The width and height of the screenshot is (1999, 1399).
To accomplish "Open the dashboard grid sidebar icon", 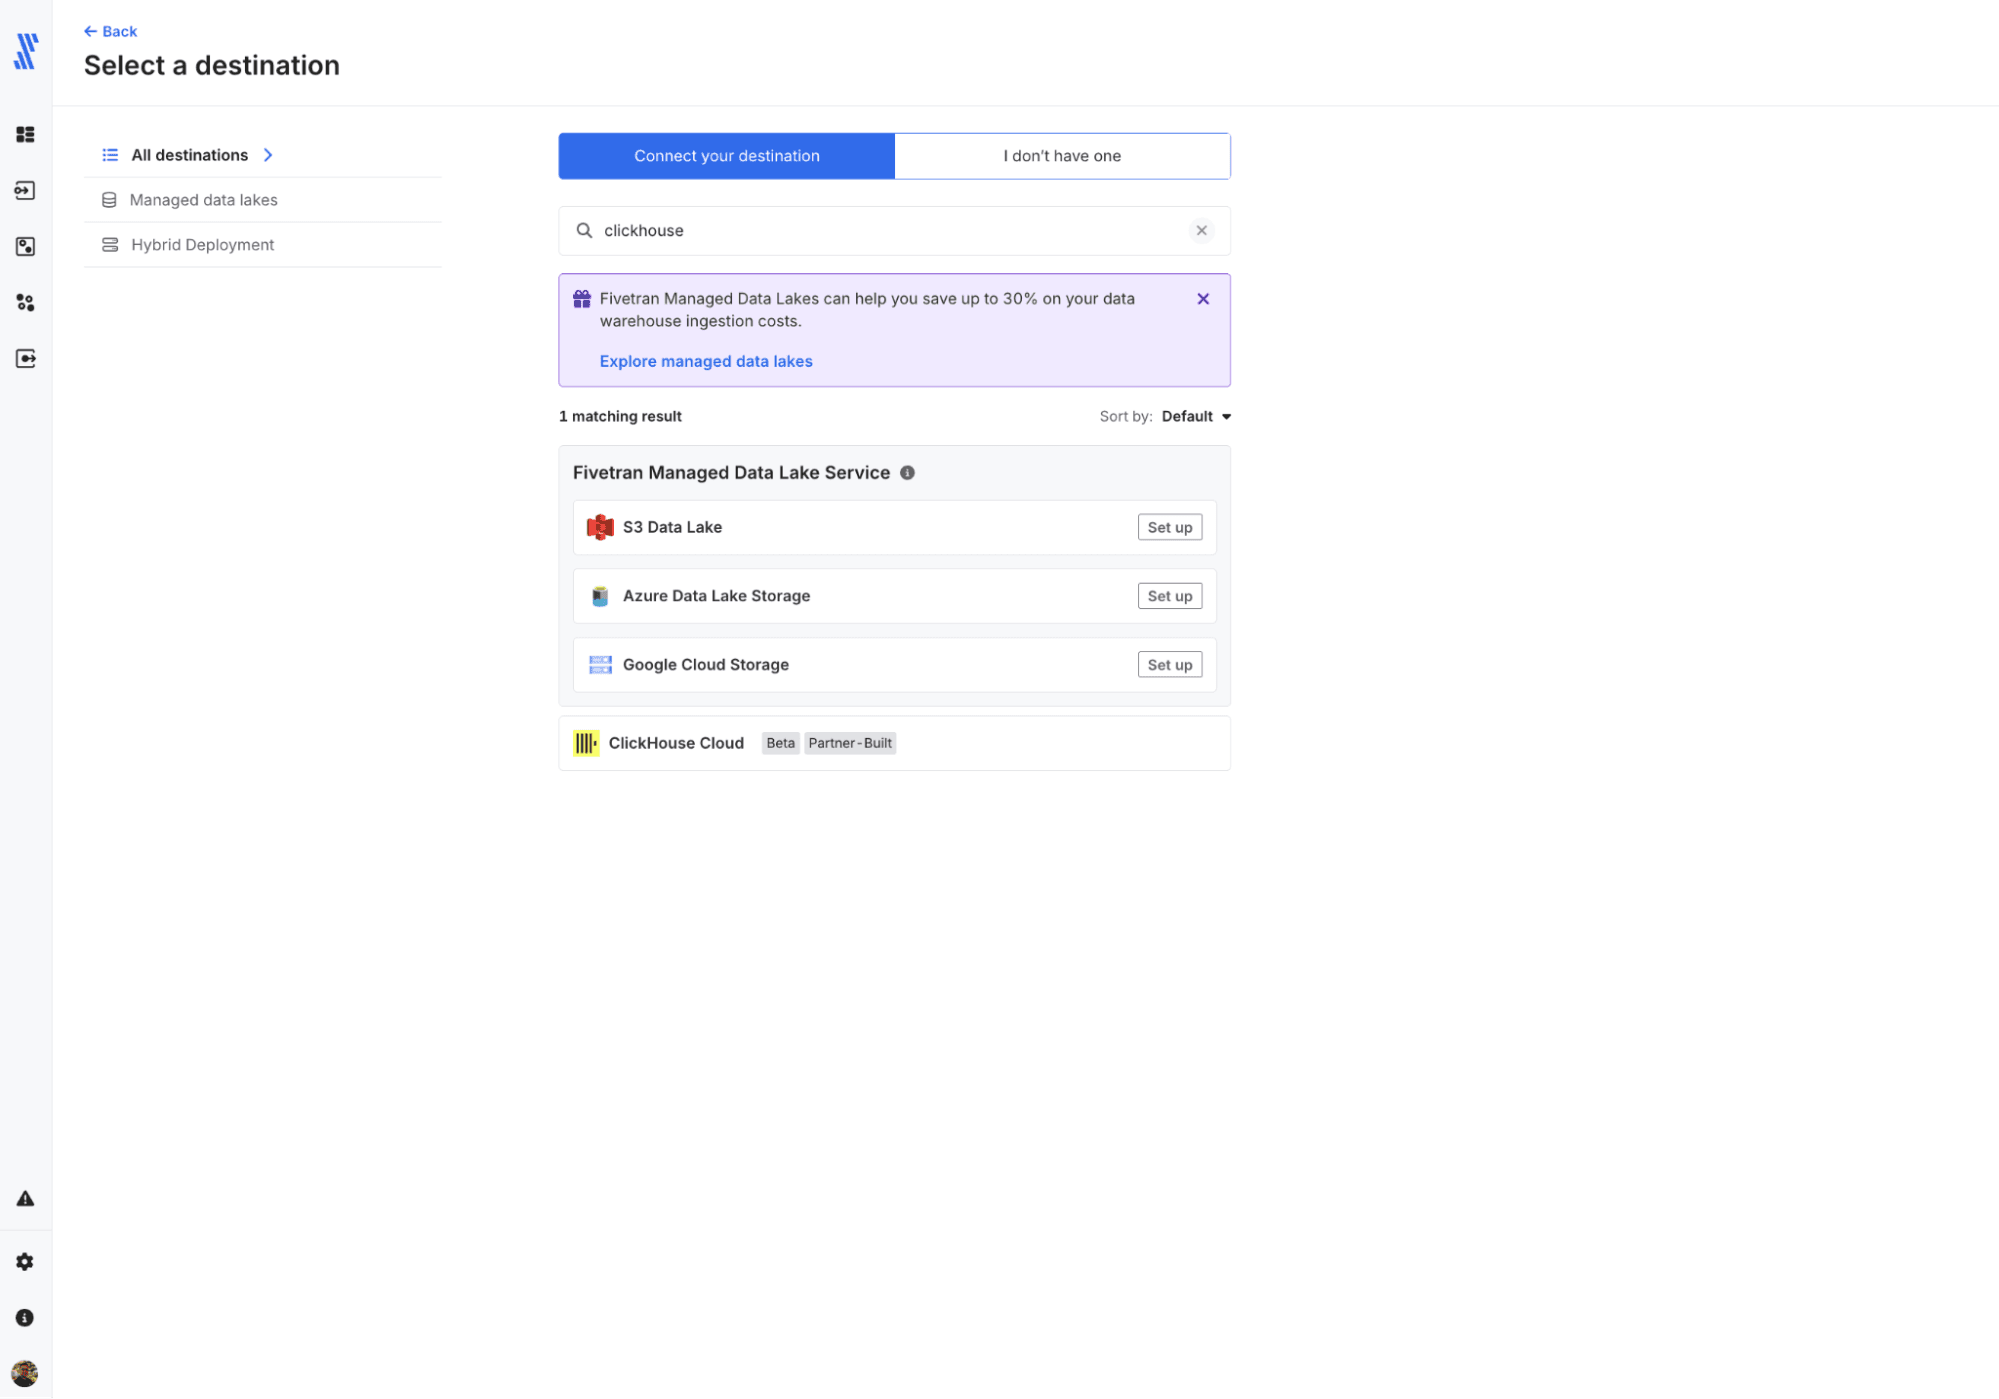I will click(x=26, y=134).
